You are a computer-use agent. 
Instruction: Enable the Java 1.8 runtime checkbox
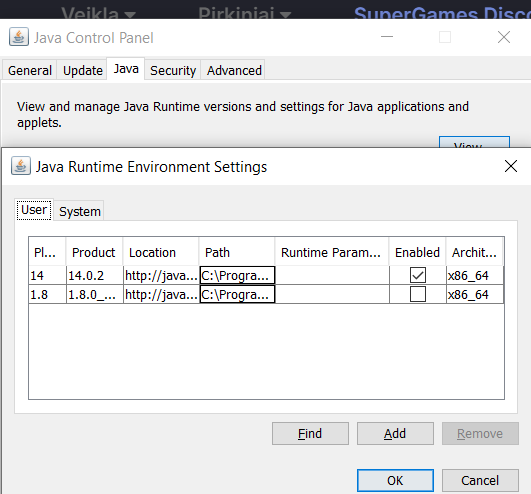tap(418, 294)
